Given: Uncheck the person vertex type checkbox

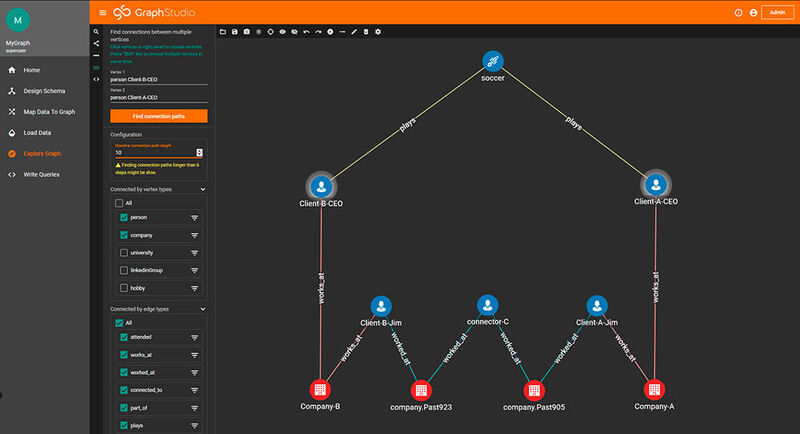Looking at the screenshot, I should (x=123, y=217).
